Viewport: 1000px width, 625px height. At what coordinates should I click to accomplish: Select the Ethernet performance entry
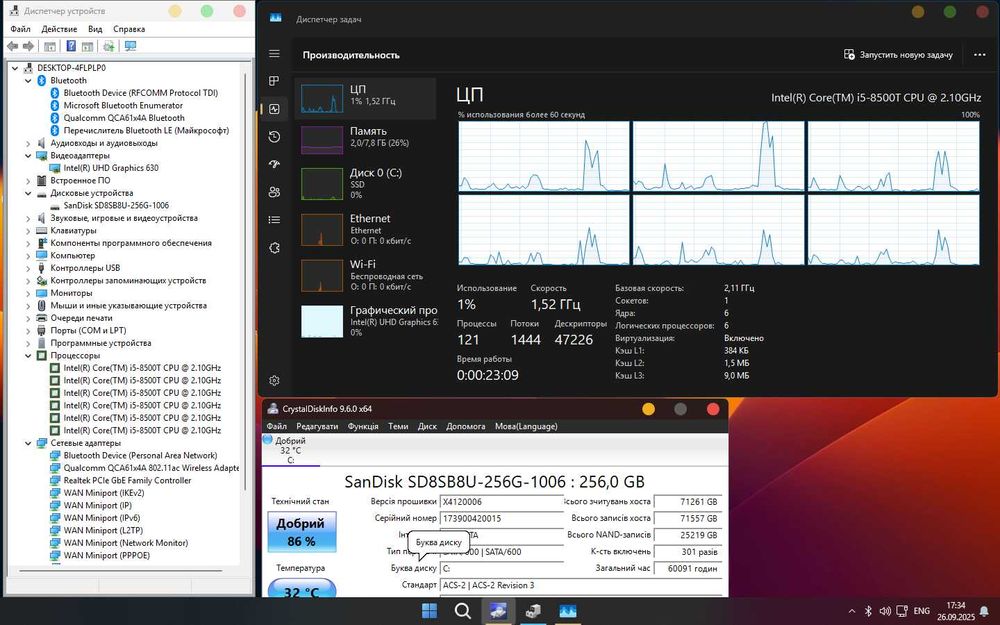366,230
